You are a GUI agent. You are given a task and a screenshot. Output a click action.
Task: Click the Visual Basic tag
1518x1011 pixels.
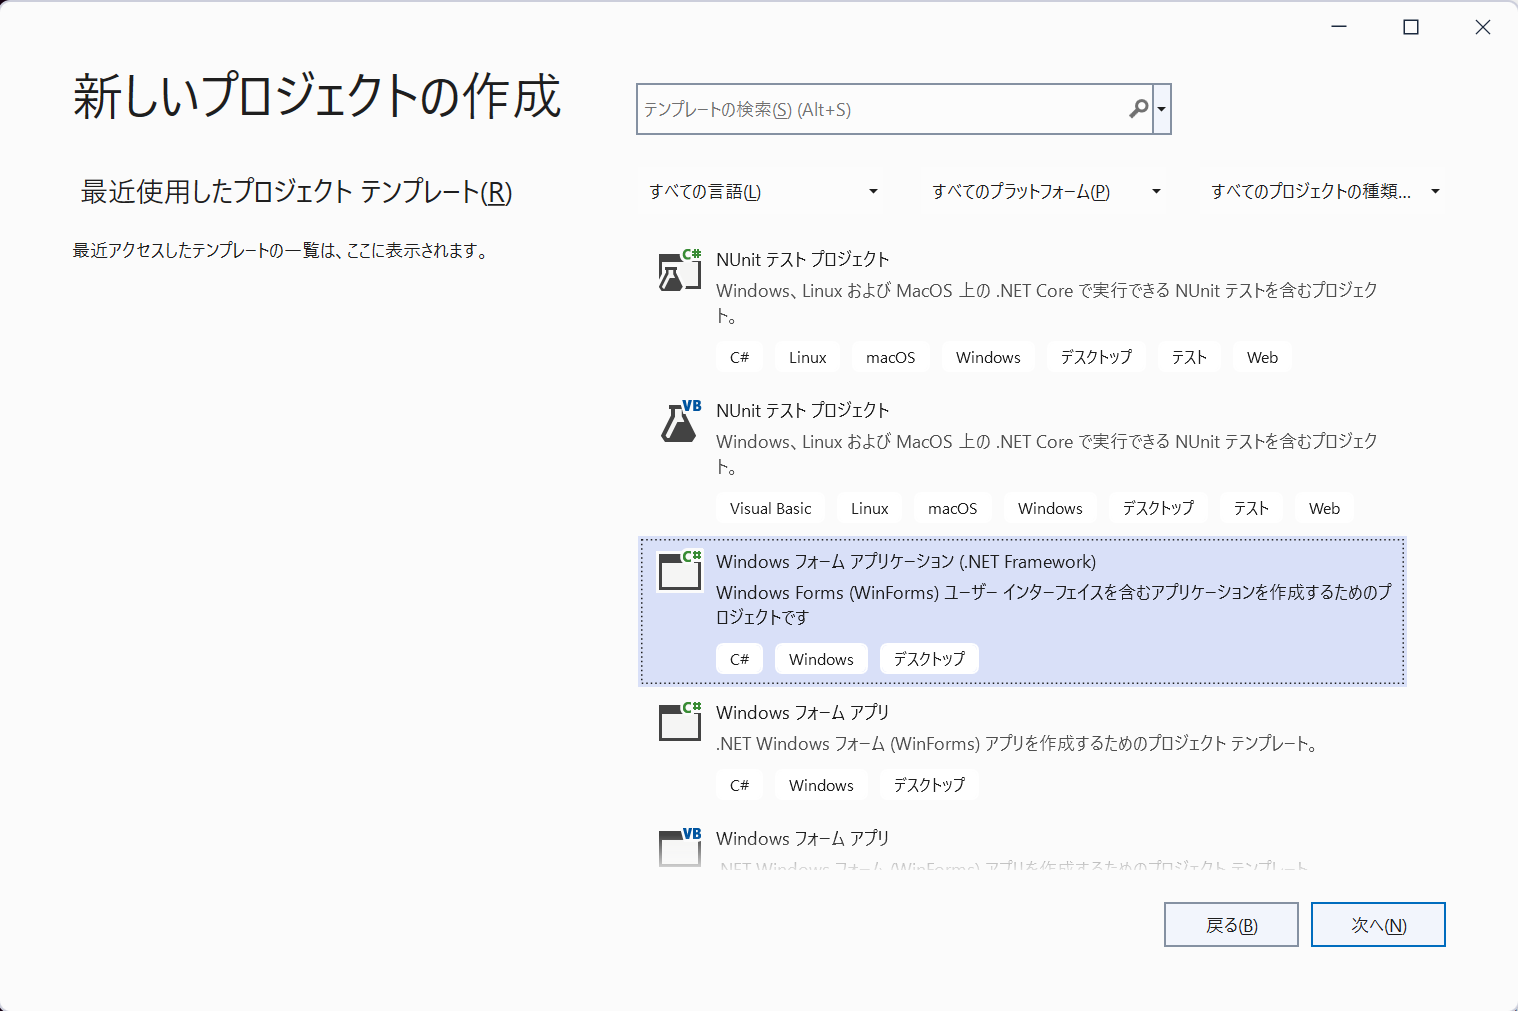coord(770,508)
